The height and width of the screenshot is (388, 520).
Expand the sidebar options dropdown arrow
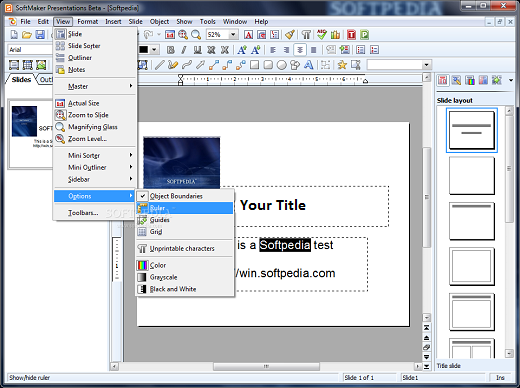coord(511,80)
